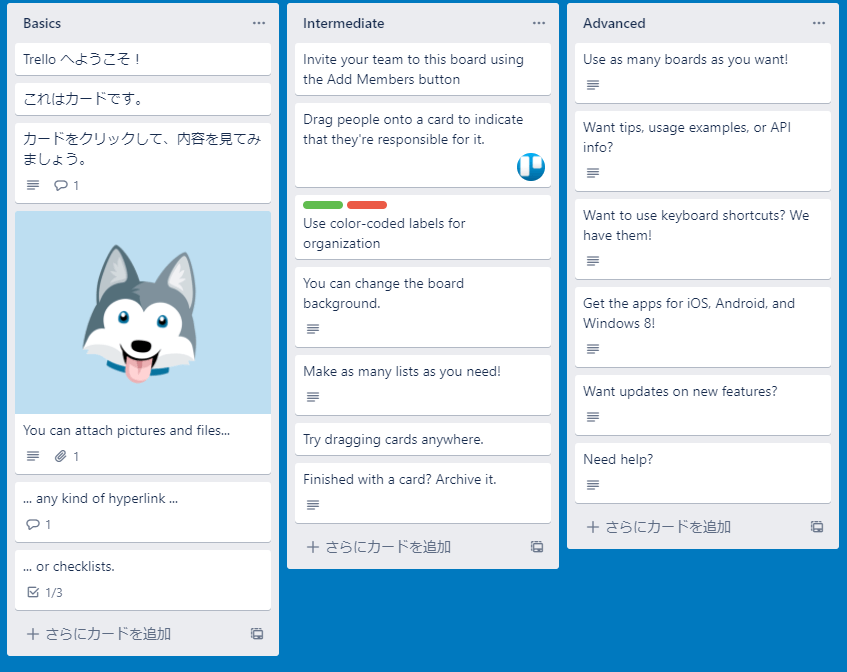The image size is (847, 672).
Task: Click description icon on Want updates card
Action: point(593,417)
